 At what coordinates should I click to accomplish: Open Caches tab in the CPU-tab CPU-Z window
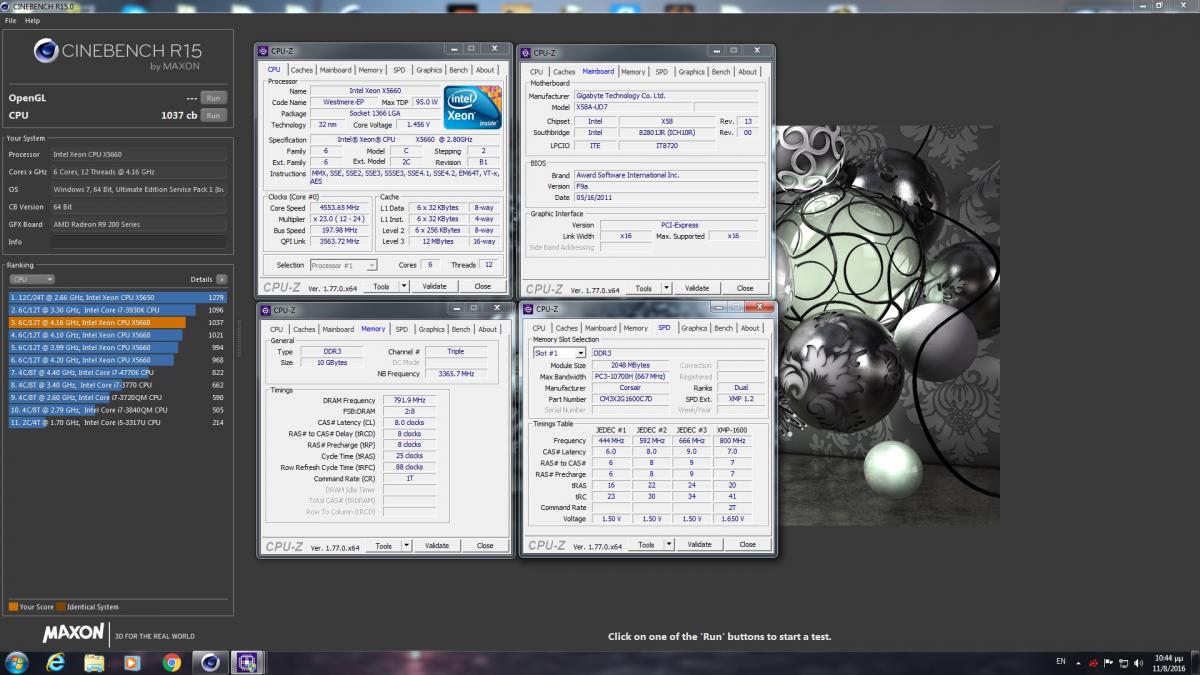point(301,70)
